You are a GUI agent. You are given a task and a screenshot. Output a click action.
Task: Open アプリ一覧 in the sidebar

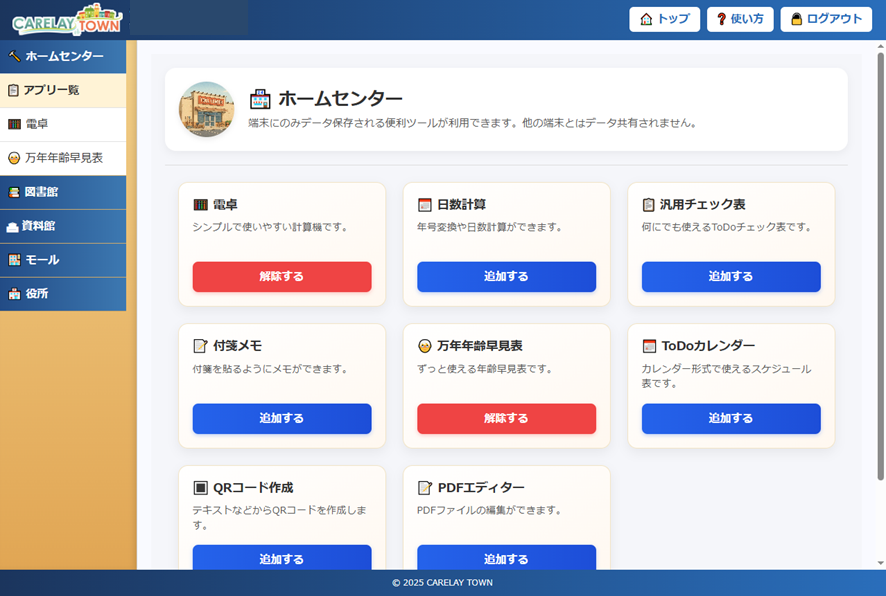pyautogui.click(x=63, y=90)
